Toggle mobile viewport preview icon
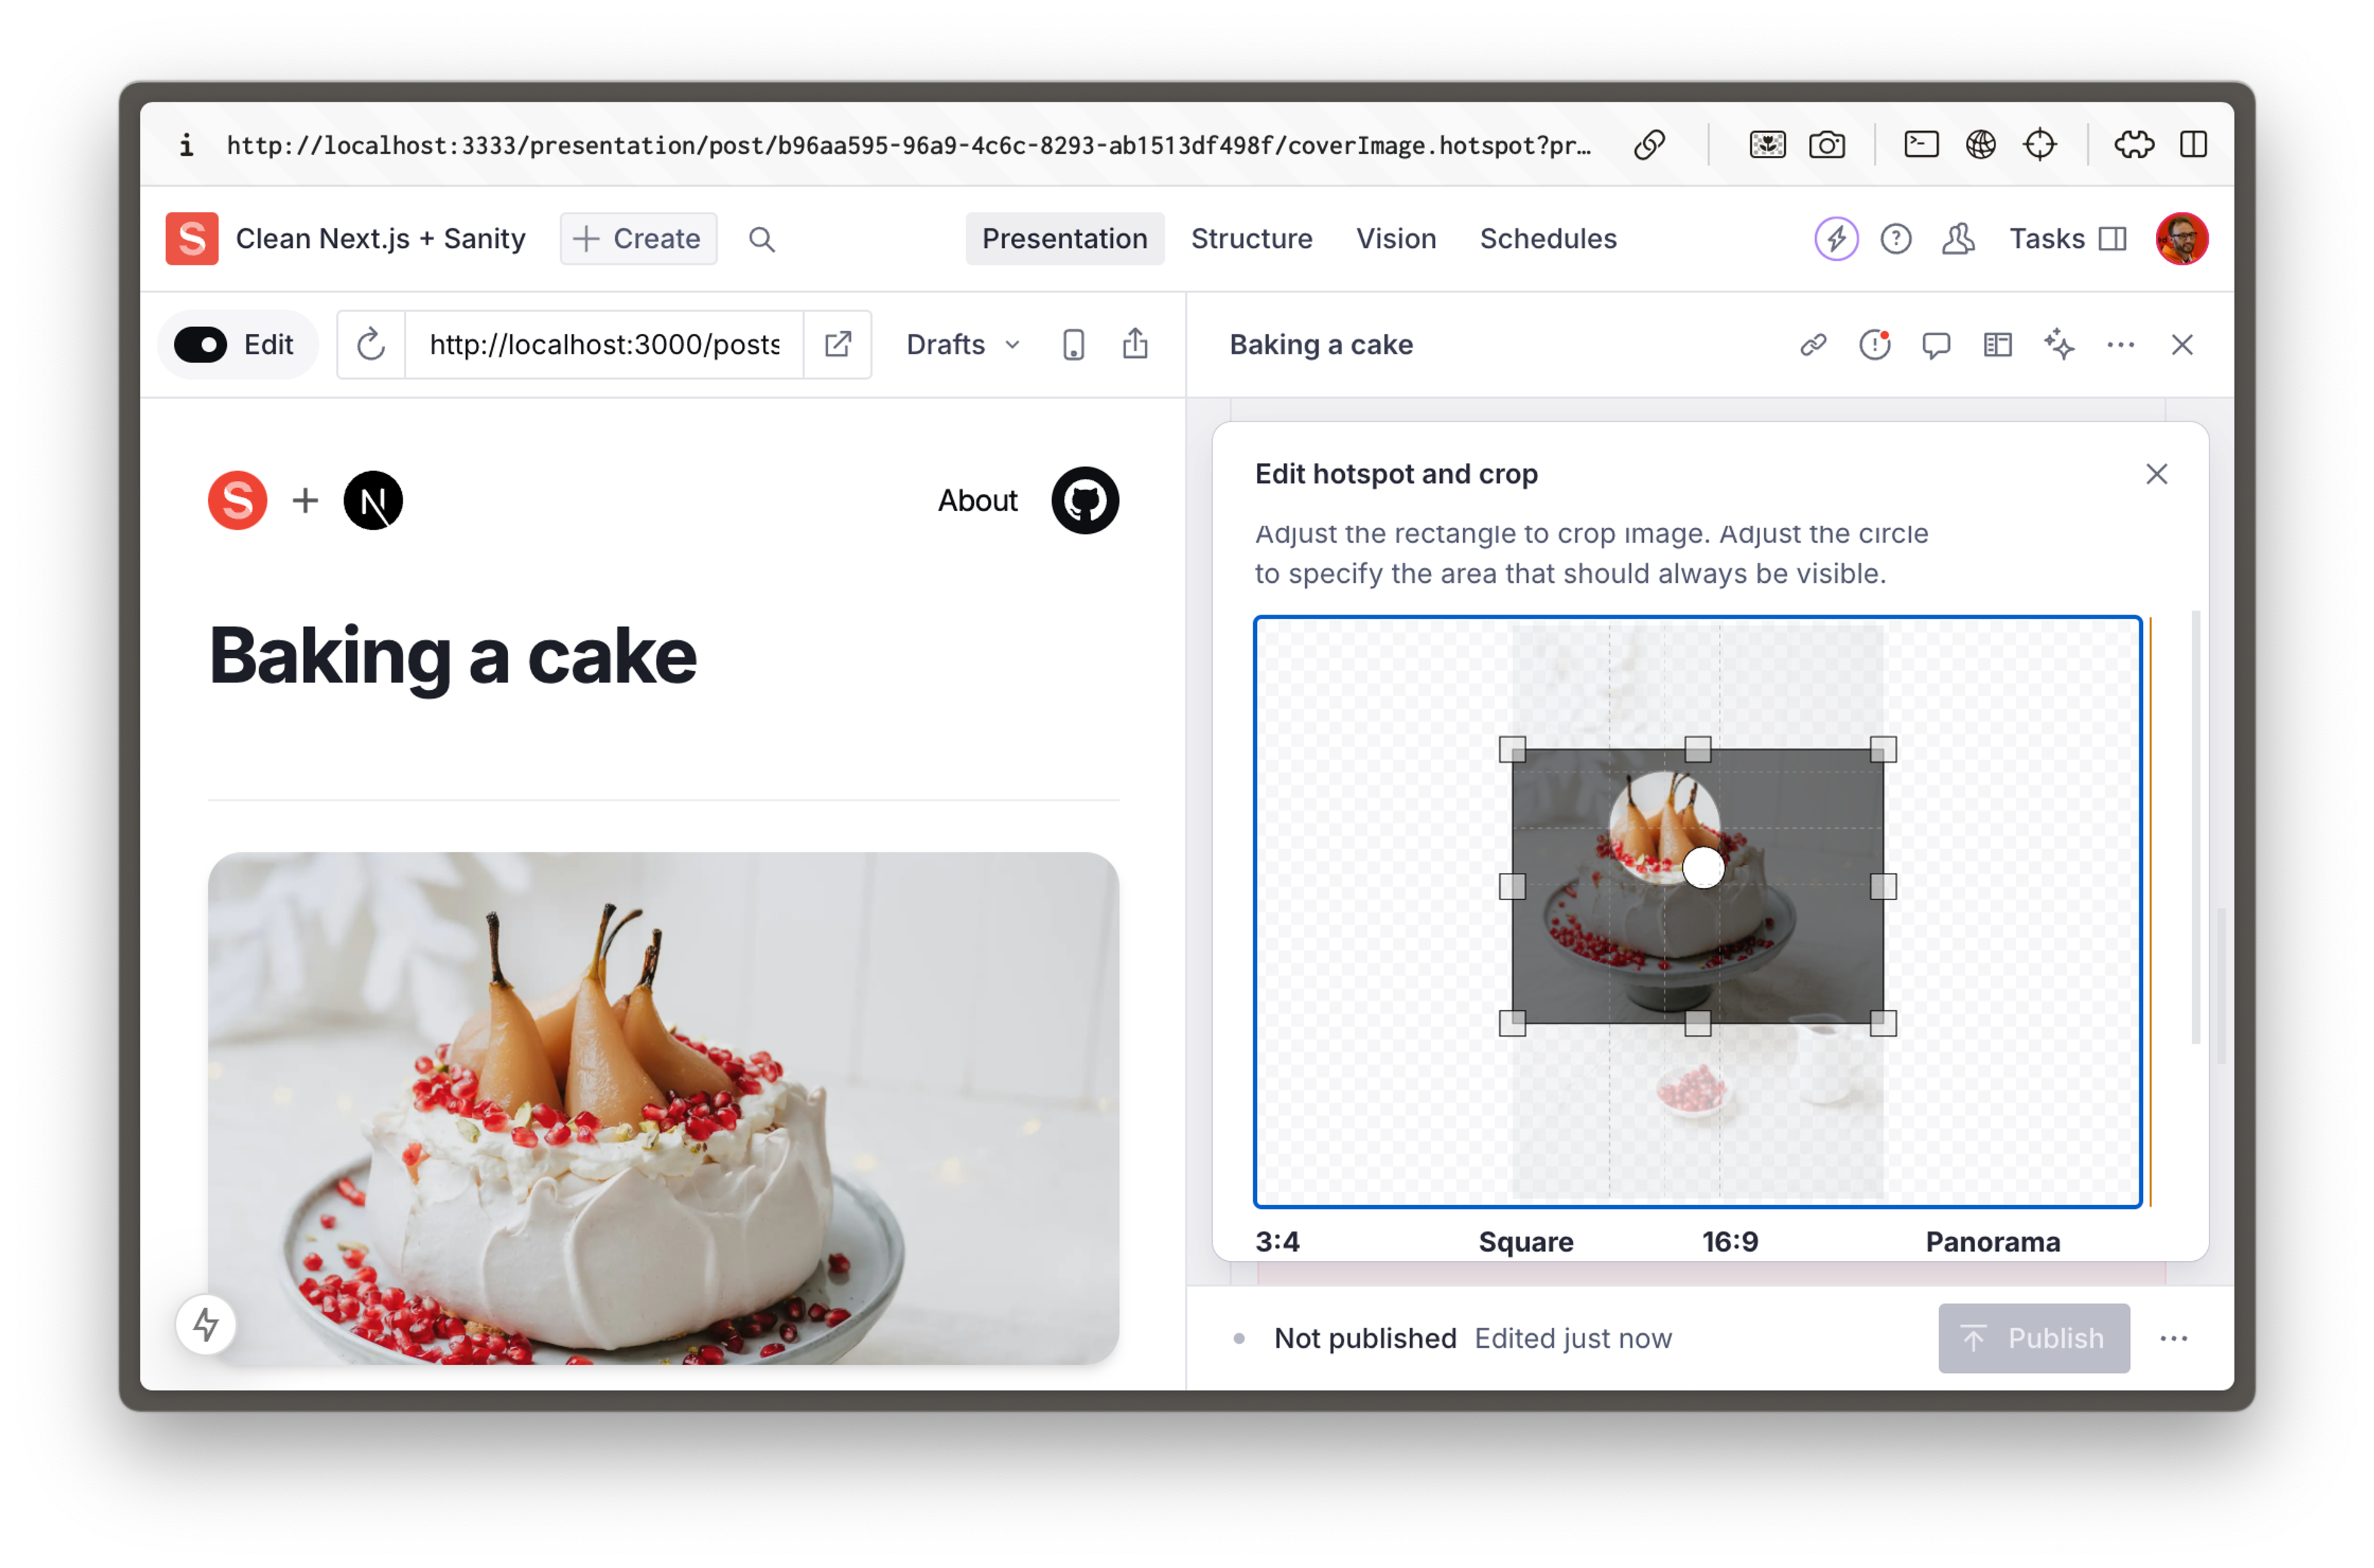This screenshot has width=2374, height=1568. [1073, 345]
